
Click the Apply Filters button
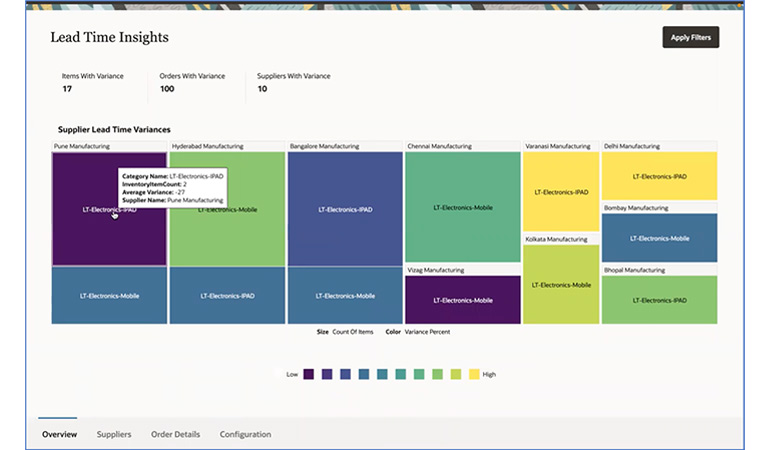pyautogui.click(x=690, y=37)
